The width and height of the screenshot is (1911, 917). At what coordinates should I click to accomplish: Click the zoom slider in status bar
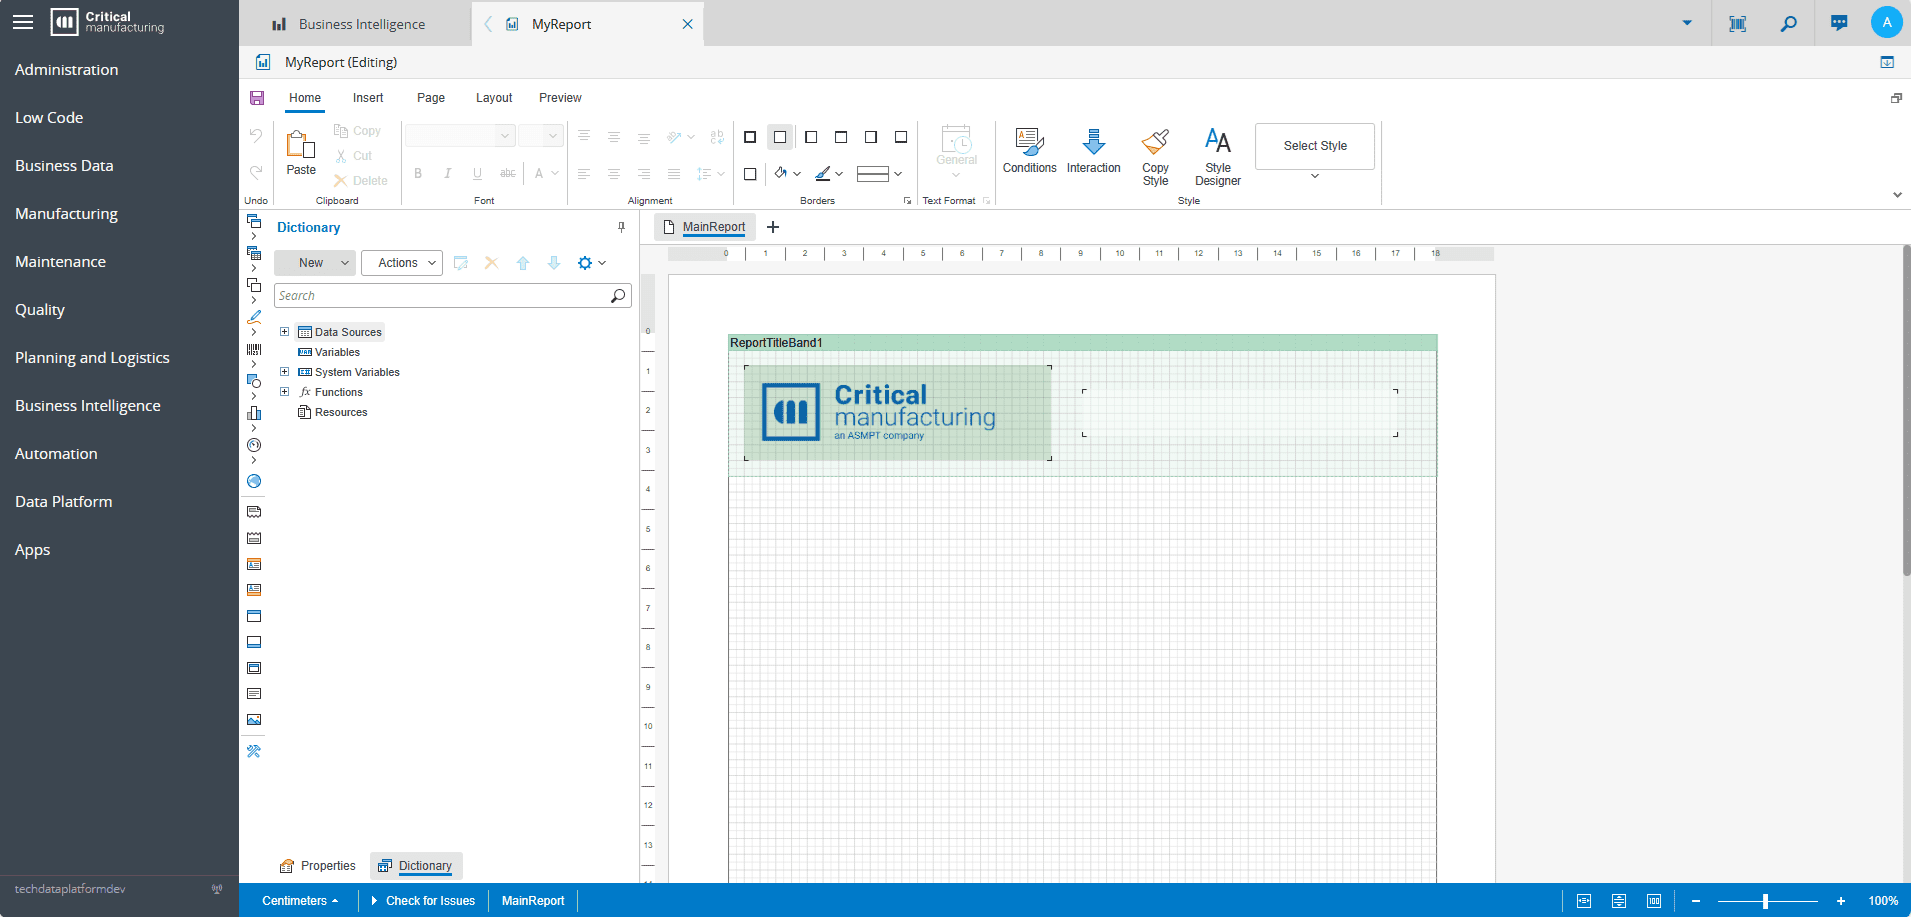[x=1766, y=901]
